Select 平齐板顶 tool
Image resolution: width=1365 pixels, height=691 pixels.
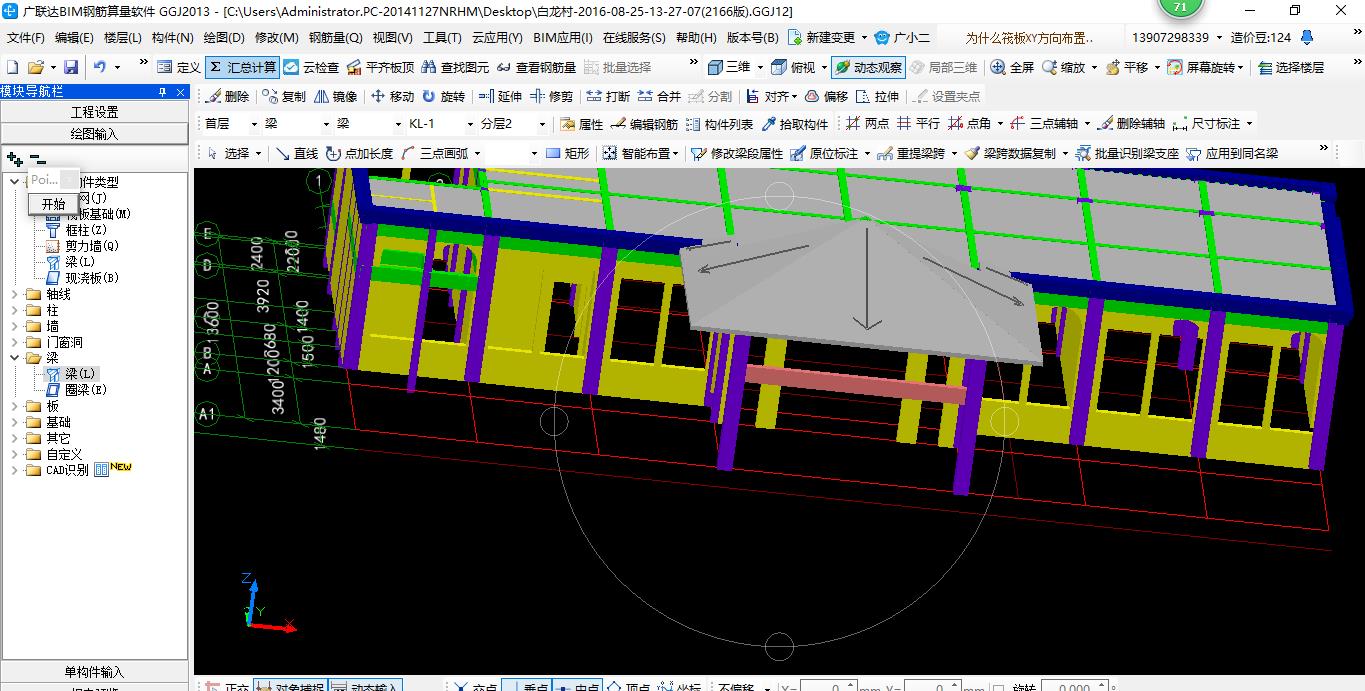[x=379, y=67]
